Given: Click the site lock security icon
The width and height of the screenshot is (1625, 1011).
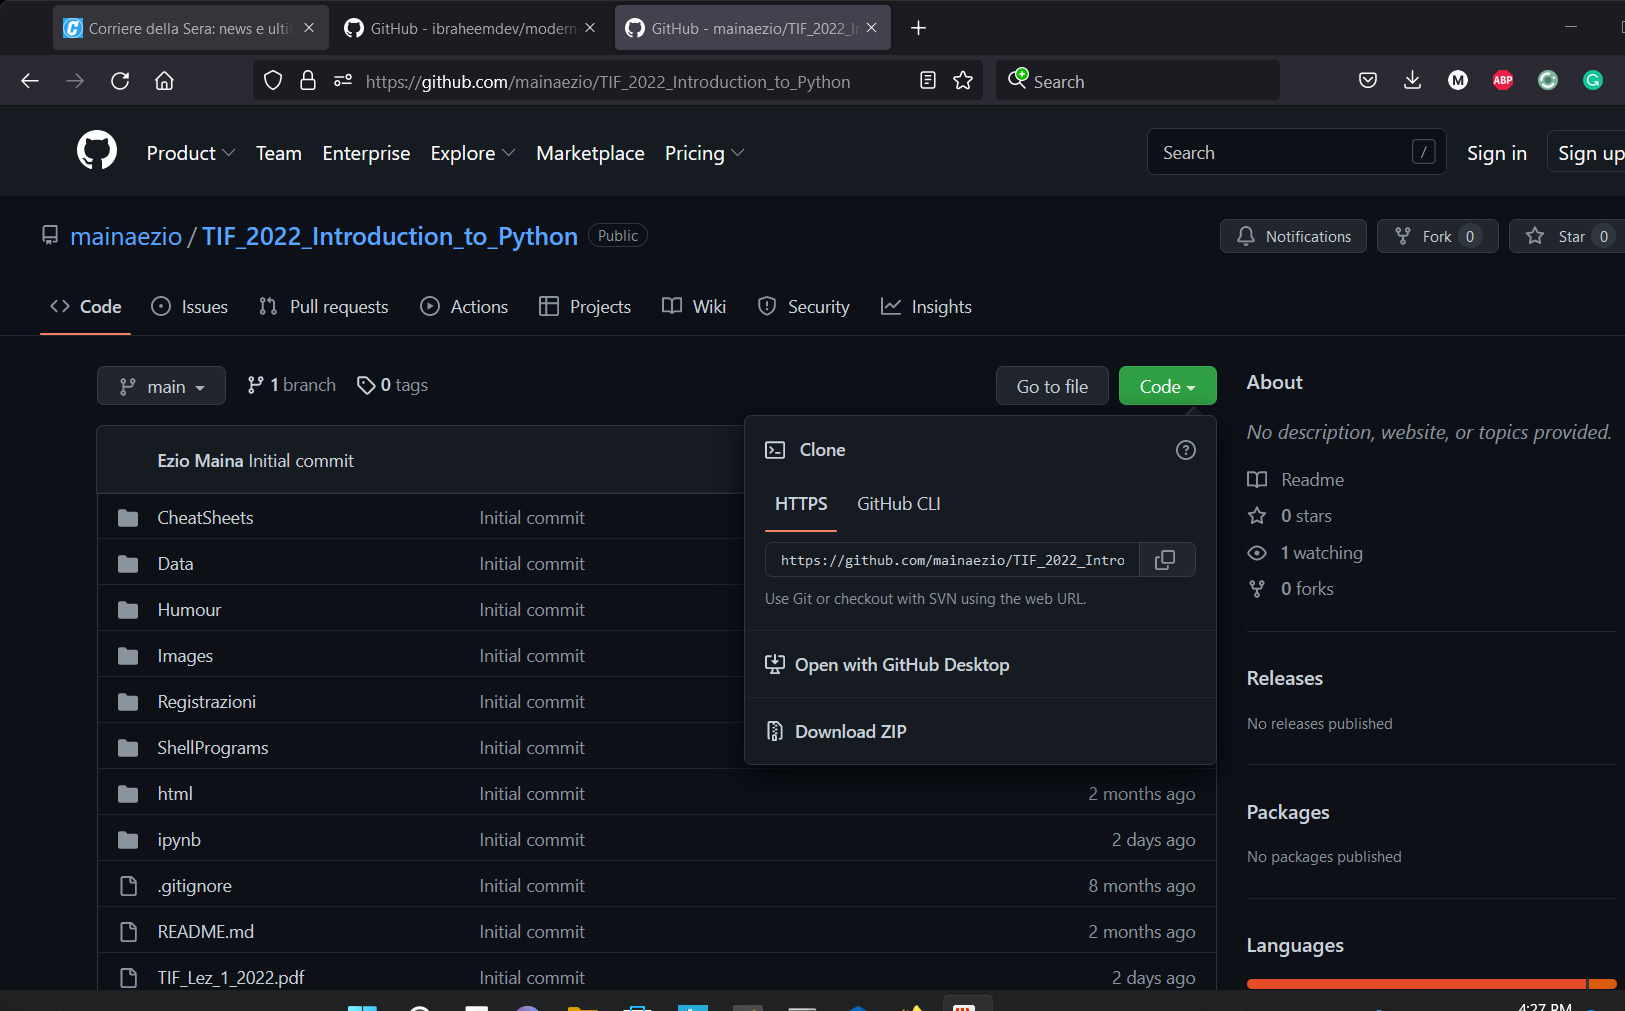Looking at the screenshot, I should pos(308,81).
